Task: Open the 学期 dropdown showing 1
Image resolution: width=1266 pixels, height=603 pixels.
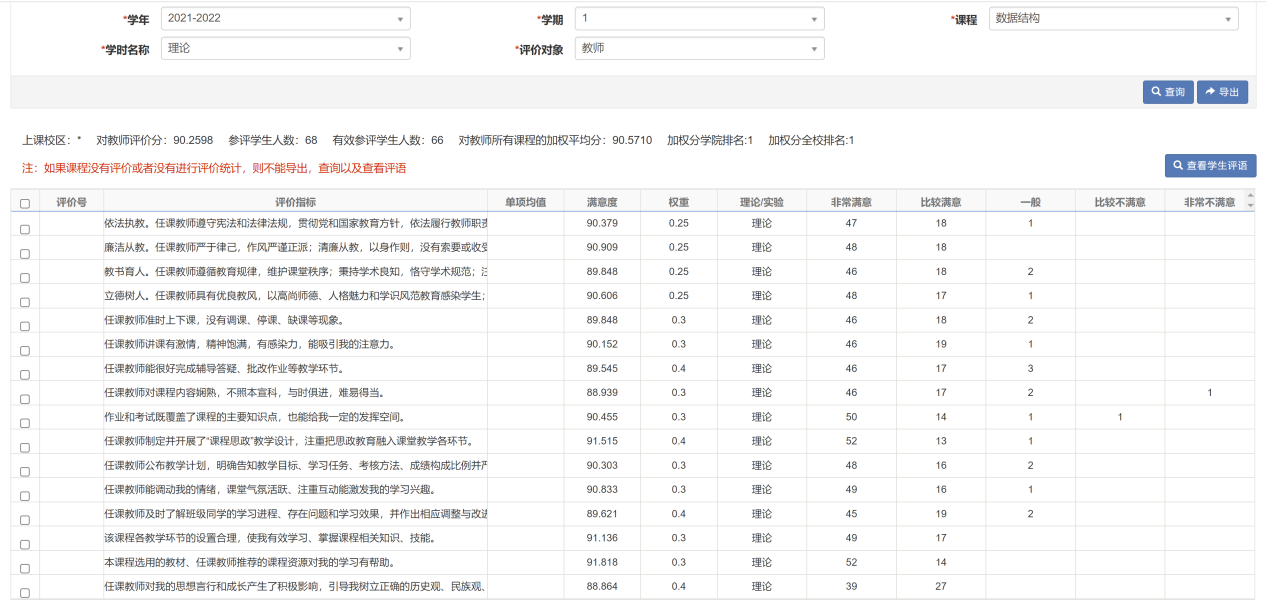Action: [700, 19]
